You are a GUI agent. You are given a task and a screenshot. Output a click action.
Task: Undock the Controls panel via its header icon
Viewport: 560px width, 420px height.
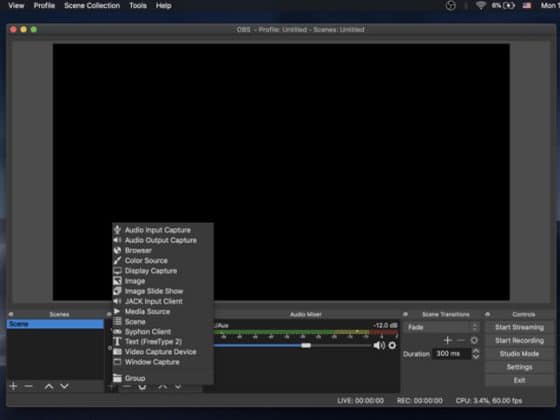pyautogui.click(x=488, y=314)
